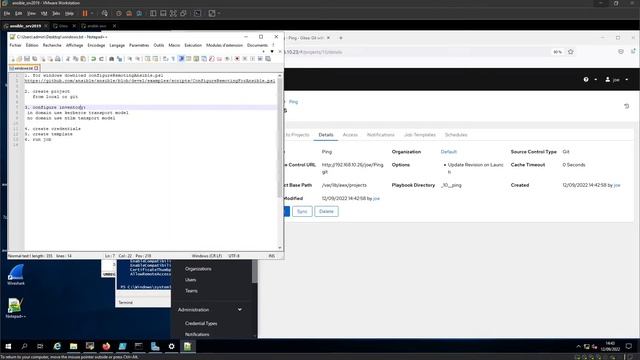Image resolution: width=640 pixels, height=360 pixels.
Task: Open the Recherche menu in Notepad++
Action: [x=52, y=45]
